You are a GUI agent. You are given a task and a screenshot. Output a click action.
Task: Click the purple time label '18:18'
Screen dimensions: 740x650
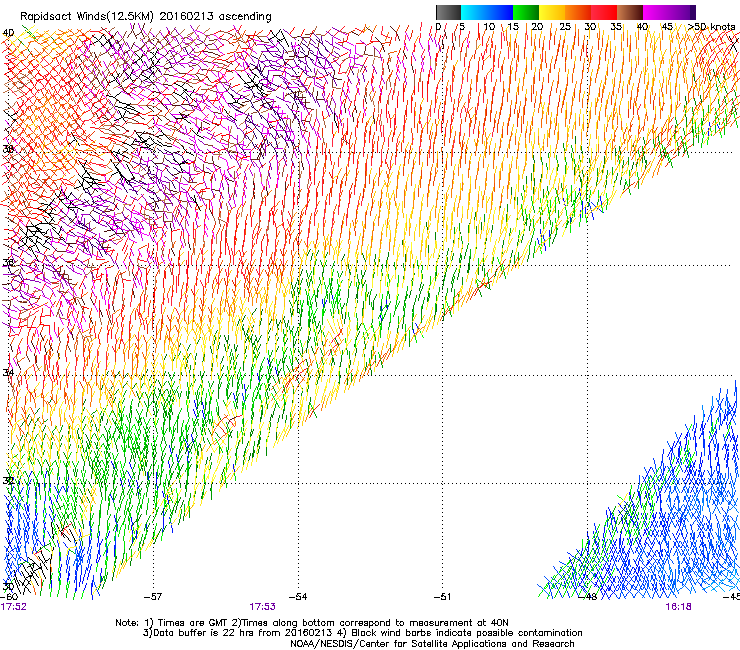[x=678, y=607]
